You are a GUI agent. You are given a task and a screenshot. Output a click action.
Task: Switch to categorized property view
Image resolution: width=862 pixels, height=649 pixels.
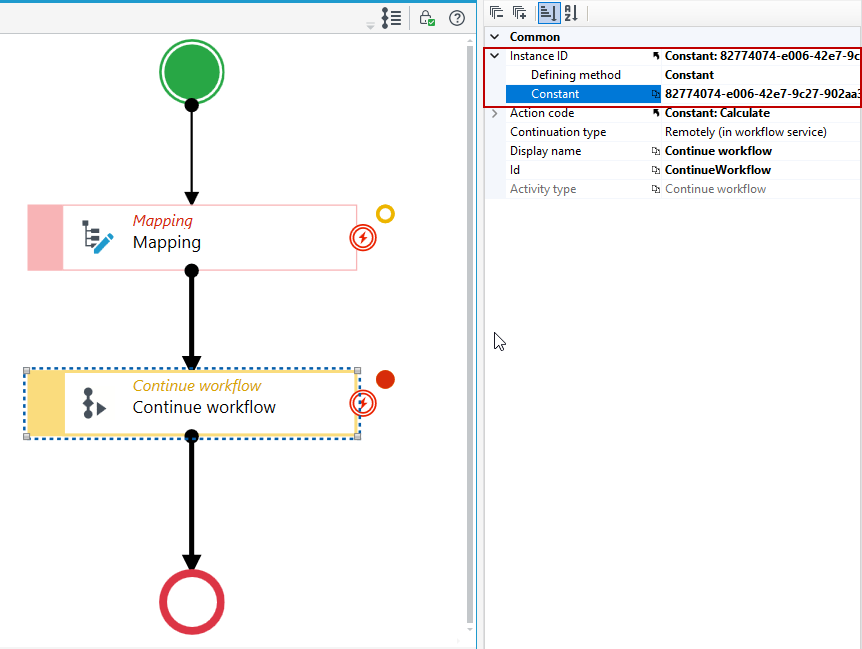click(549, 13)
